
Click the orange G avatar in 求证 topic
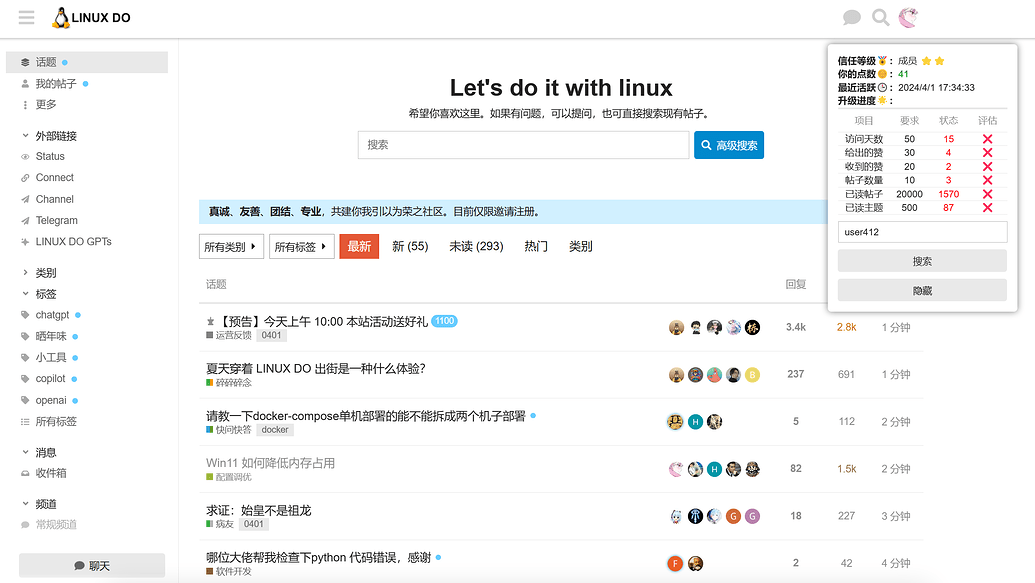[733, 516]
